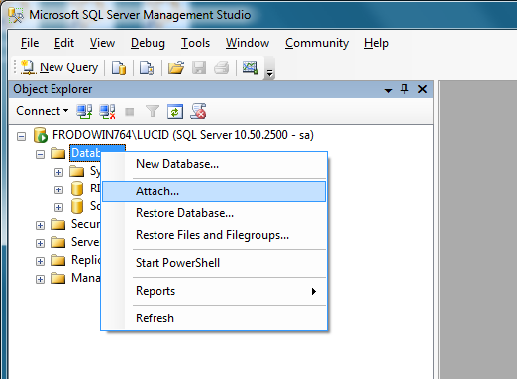Image resolution: width=517 pixels, height=379 pixels.
Task: Click the Object Explorer refresh icon
Action: [x=175, y=111]
